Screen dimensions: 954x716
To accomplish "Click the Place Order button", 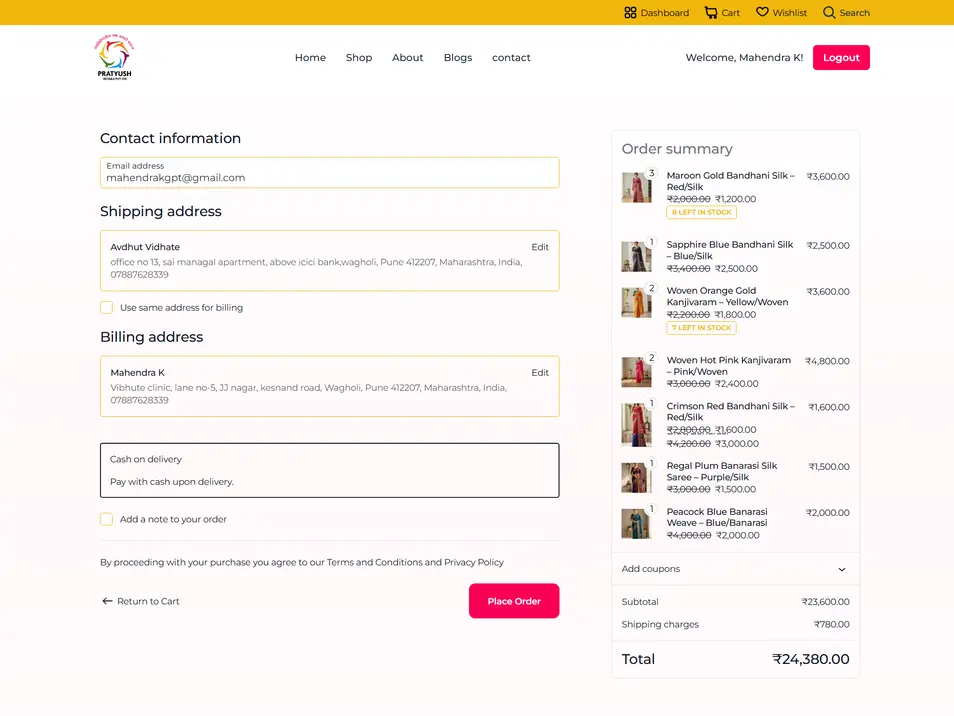I will pyautogui.click(x=514, y=601).
